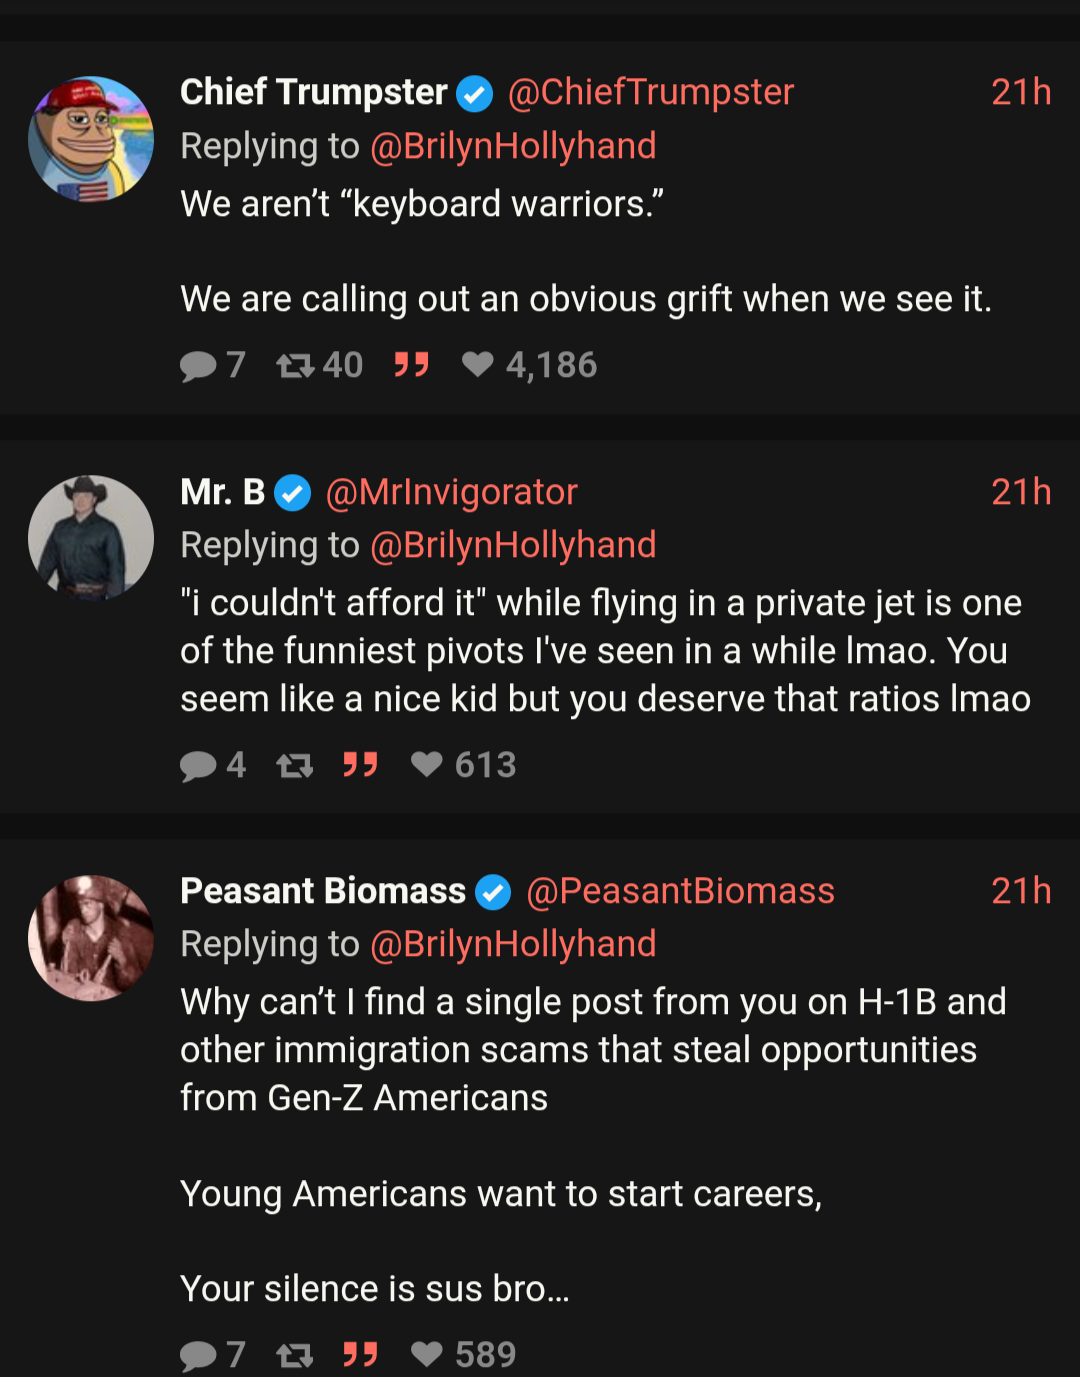1080x1377 pixels.
Task: Open the @ChiefTrumpster handle link
Action: click(x=651, y=92)
